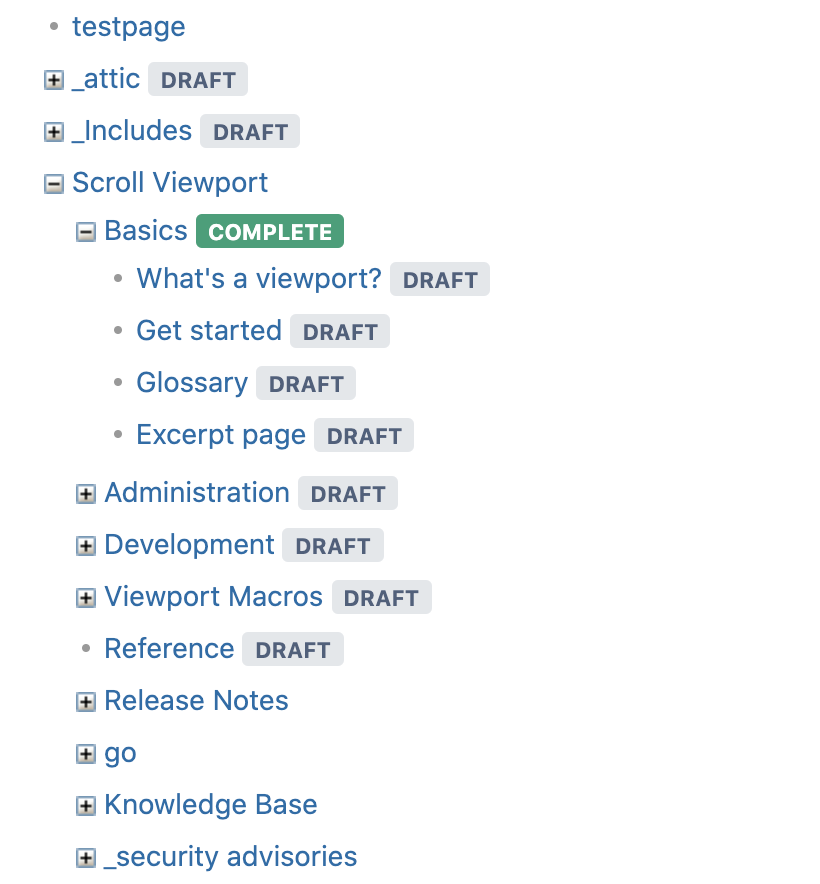820x884 pixels.
Task: Open the Scroll Viewport page
Action: click(170, 183)
